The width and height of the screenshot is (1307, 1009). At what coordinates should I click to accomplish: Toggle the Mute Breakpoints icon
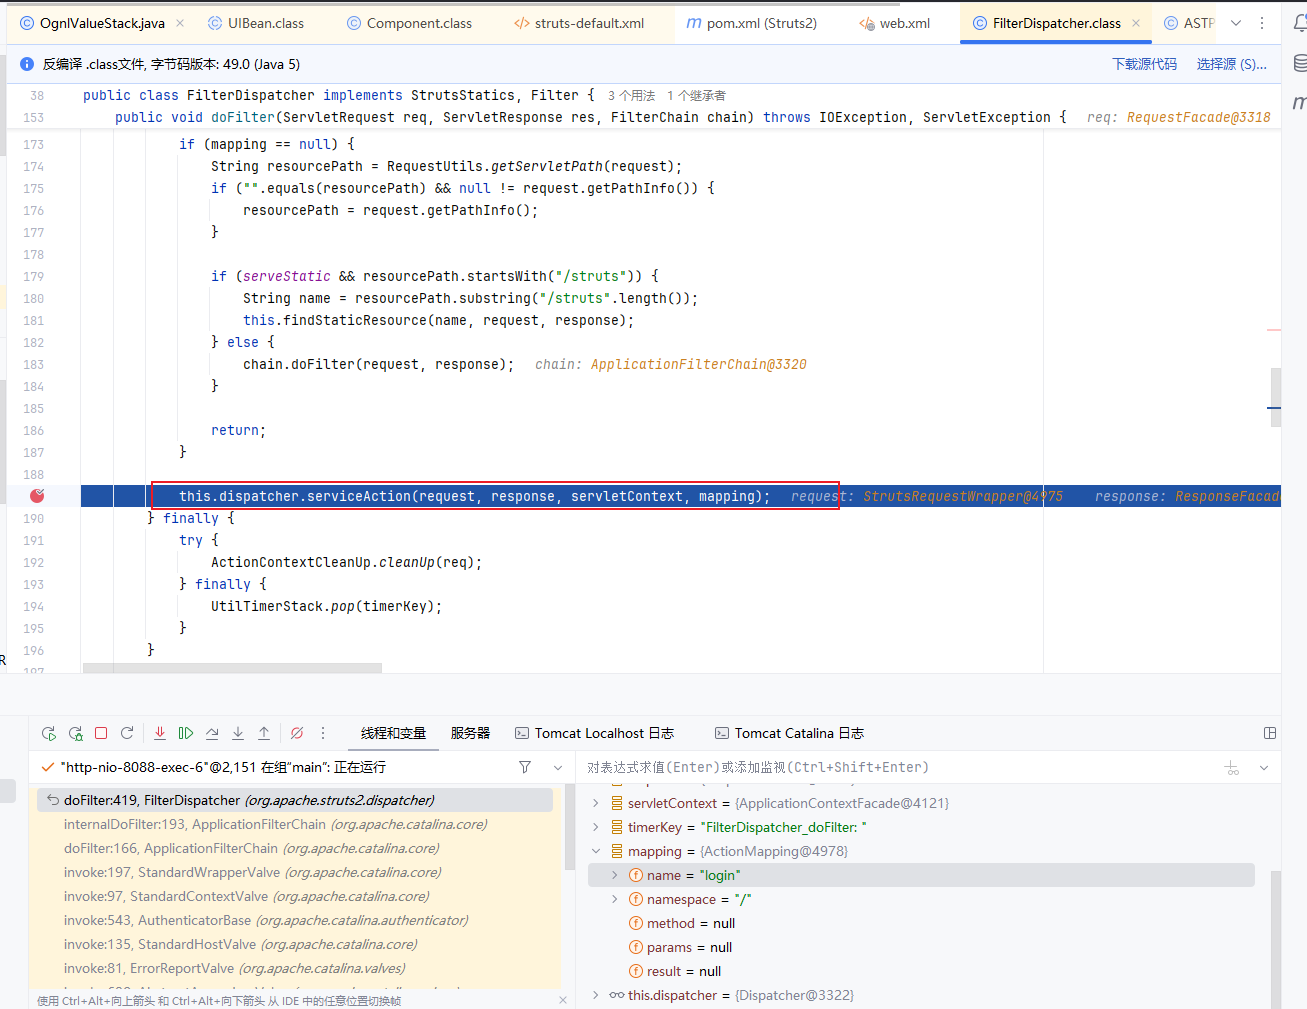(297, 733)
